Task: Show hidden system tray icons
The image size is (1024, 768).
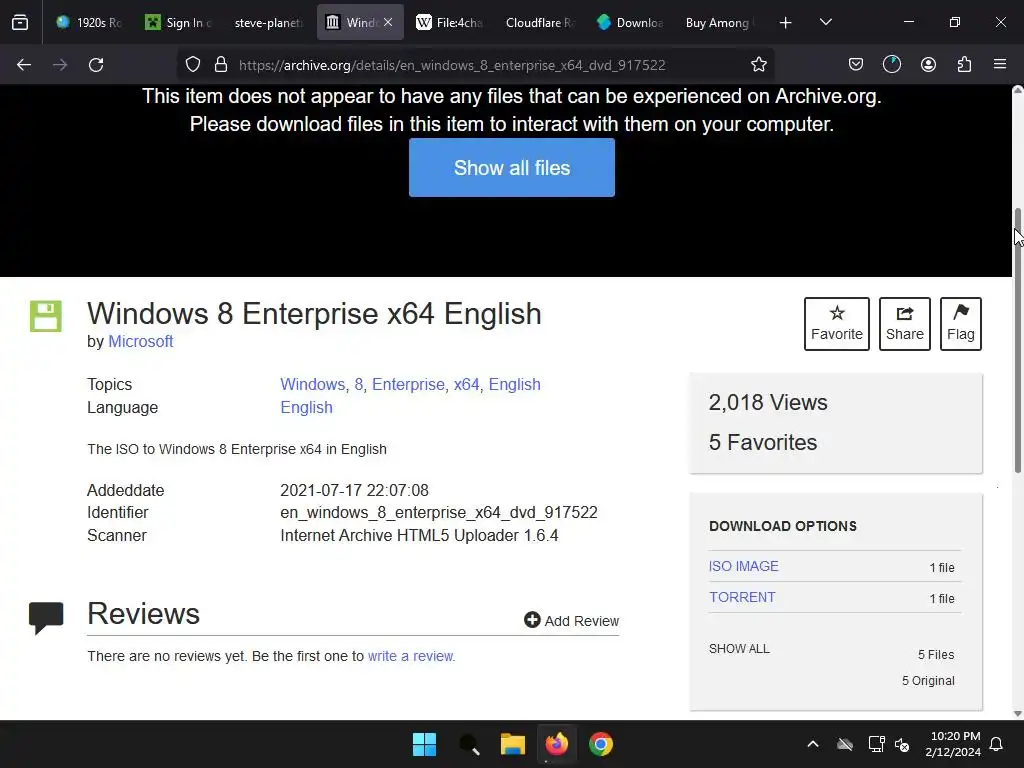Action: click(813, 744)
